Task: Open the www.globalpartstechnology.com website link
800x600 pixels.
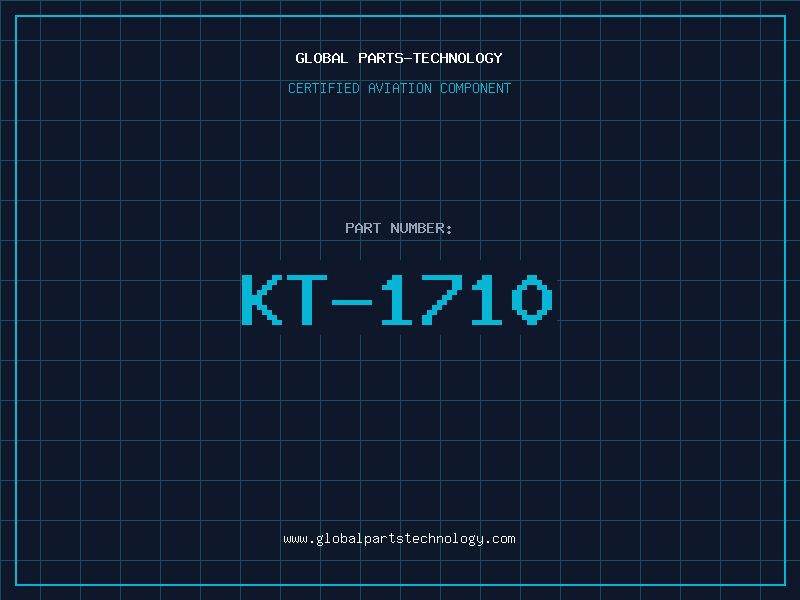Action: (399, 539)
